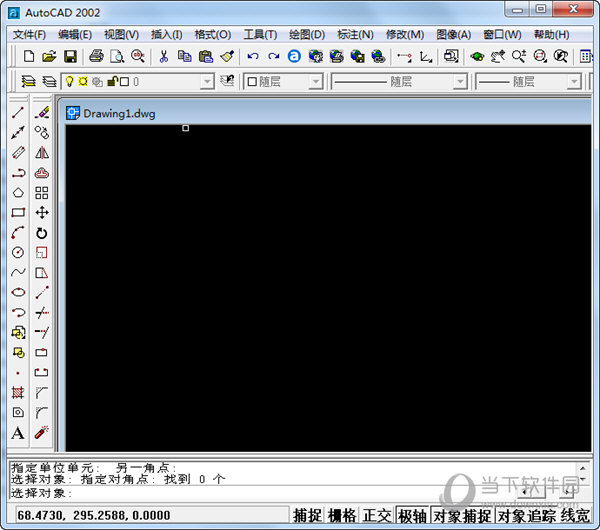Click the Print icon

[x=96, y=56]
